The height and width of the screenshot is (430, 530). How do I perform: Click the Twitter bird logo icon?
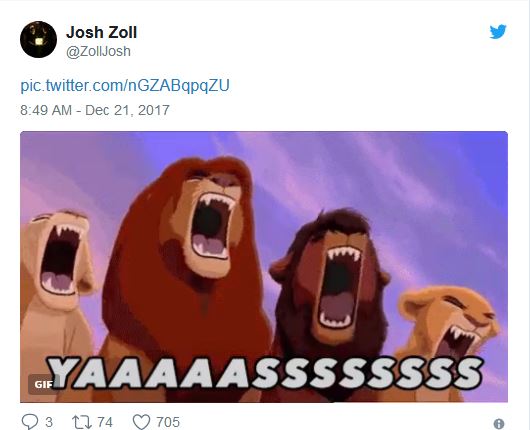[x=498, y=31]
